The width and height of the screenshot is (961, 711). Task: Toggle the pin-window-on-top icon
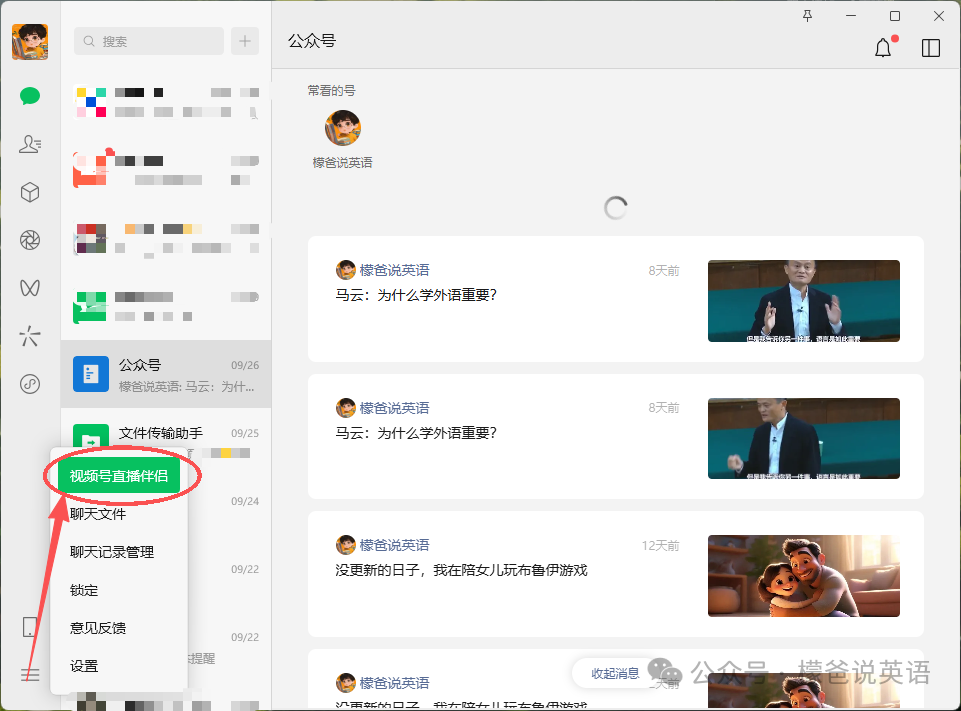tap(807, 16)
